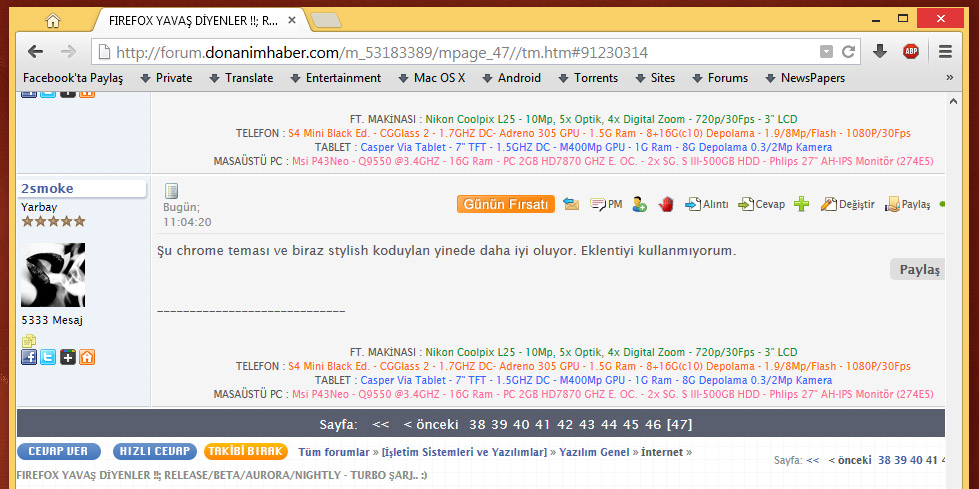Open the Adblock Plus icon
979x489 pixels.
[x=911, y=52]
